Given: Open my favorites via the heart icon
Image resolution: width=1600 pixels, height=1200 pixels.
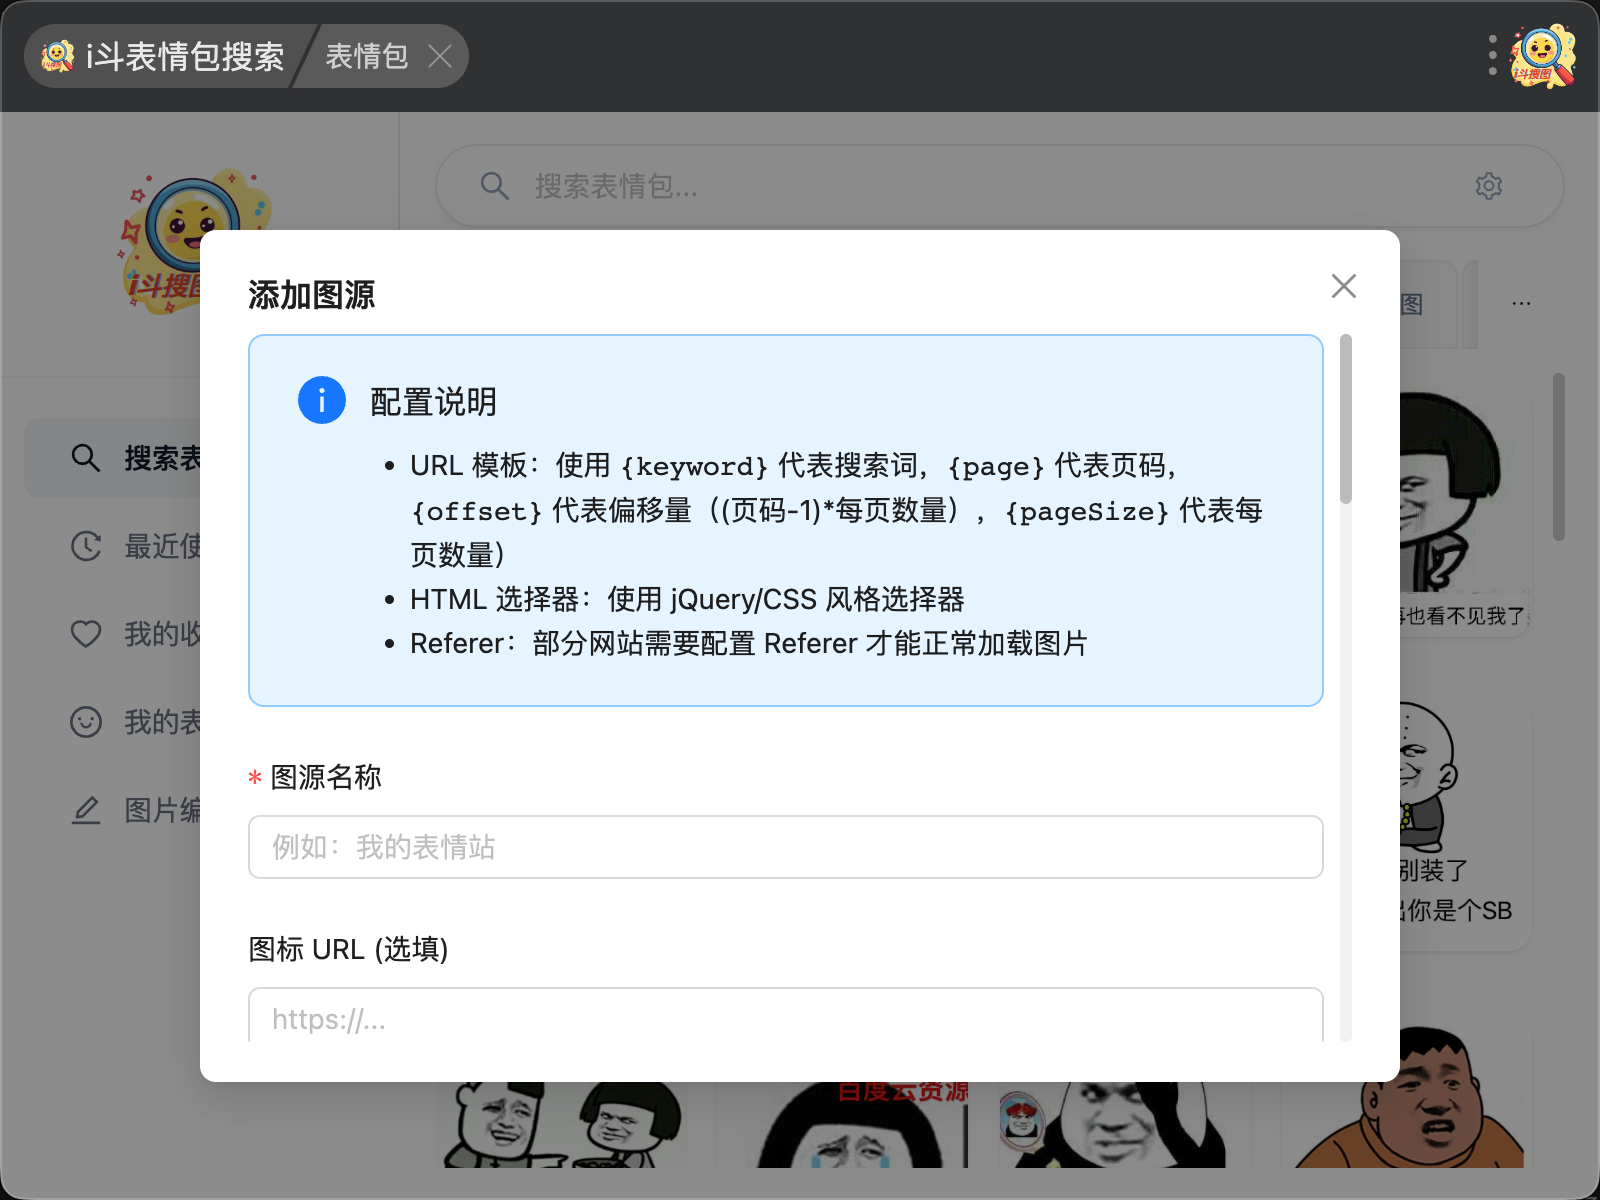Looking at the screenshot, I should point(86,634).
